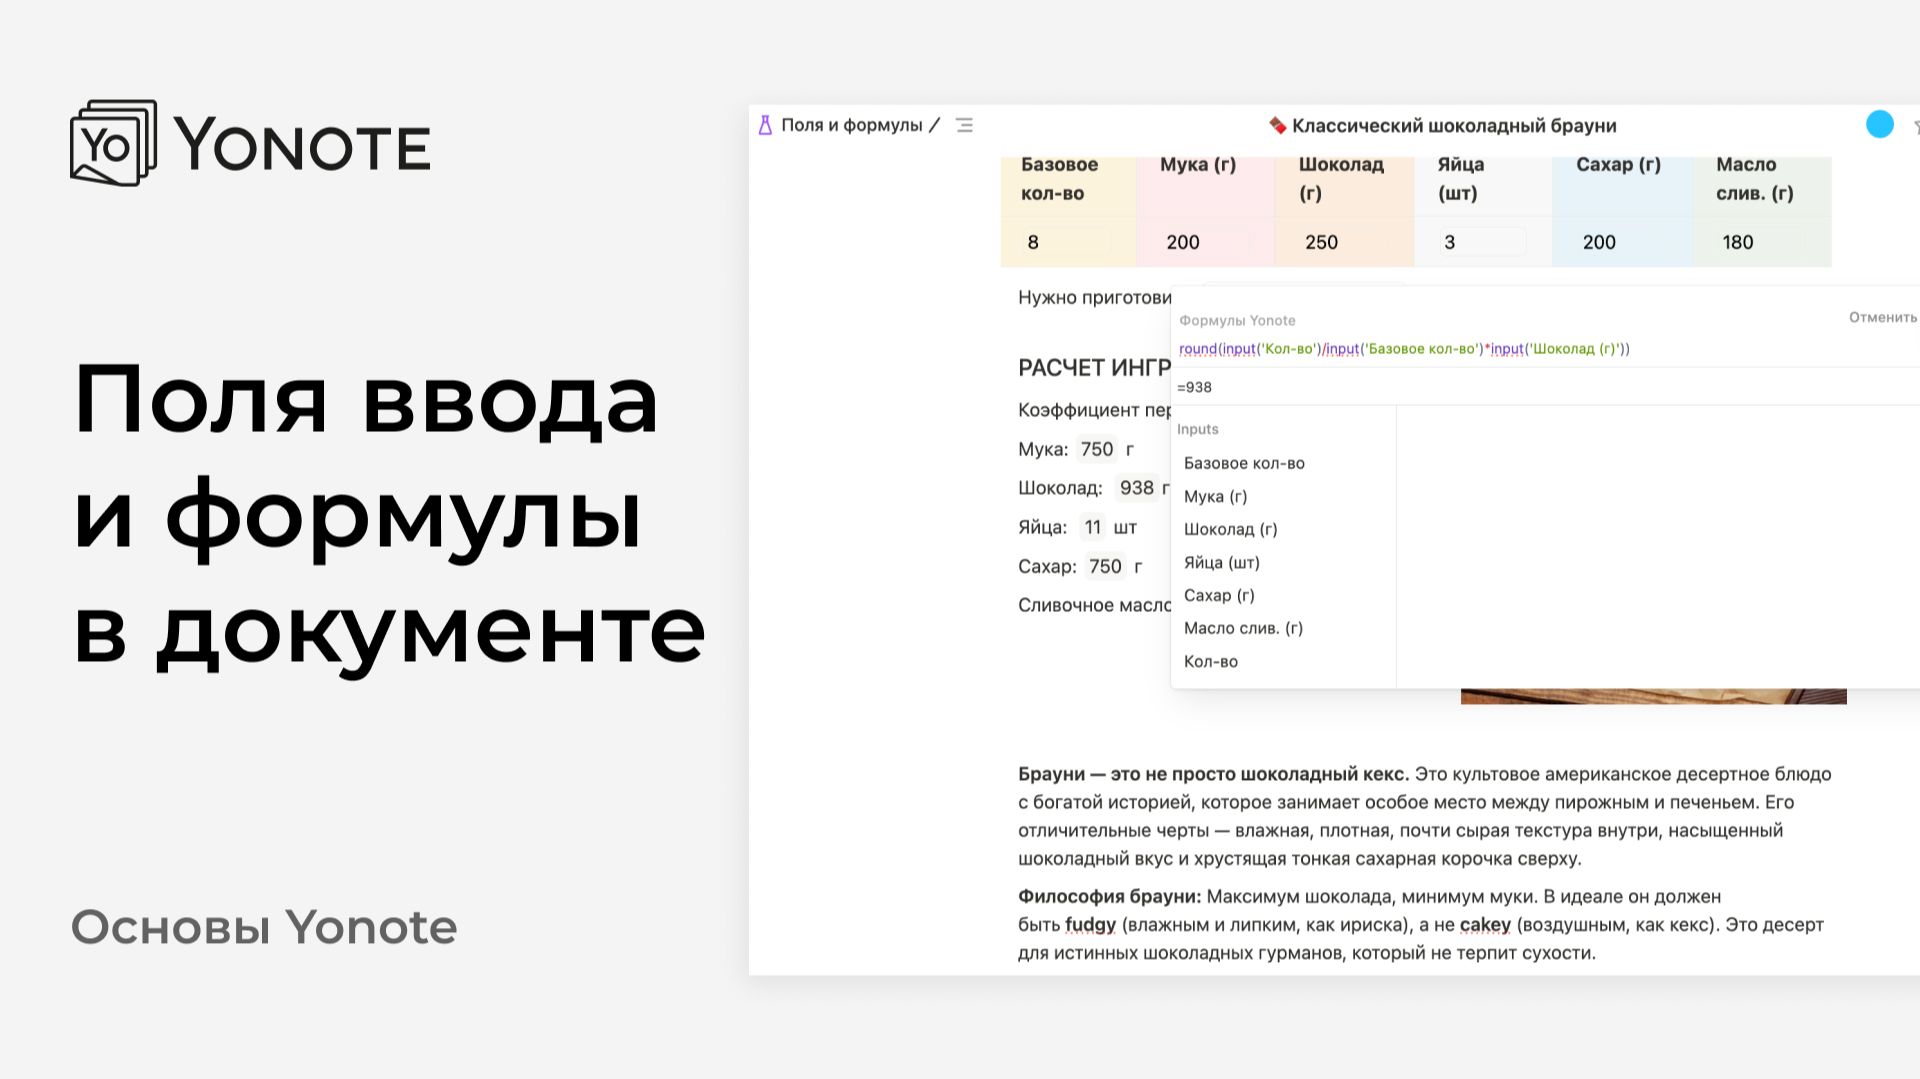Click the calculated Яйца value 11
Screen dimensions: 1920x1079
click(x=1092, y=527)
